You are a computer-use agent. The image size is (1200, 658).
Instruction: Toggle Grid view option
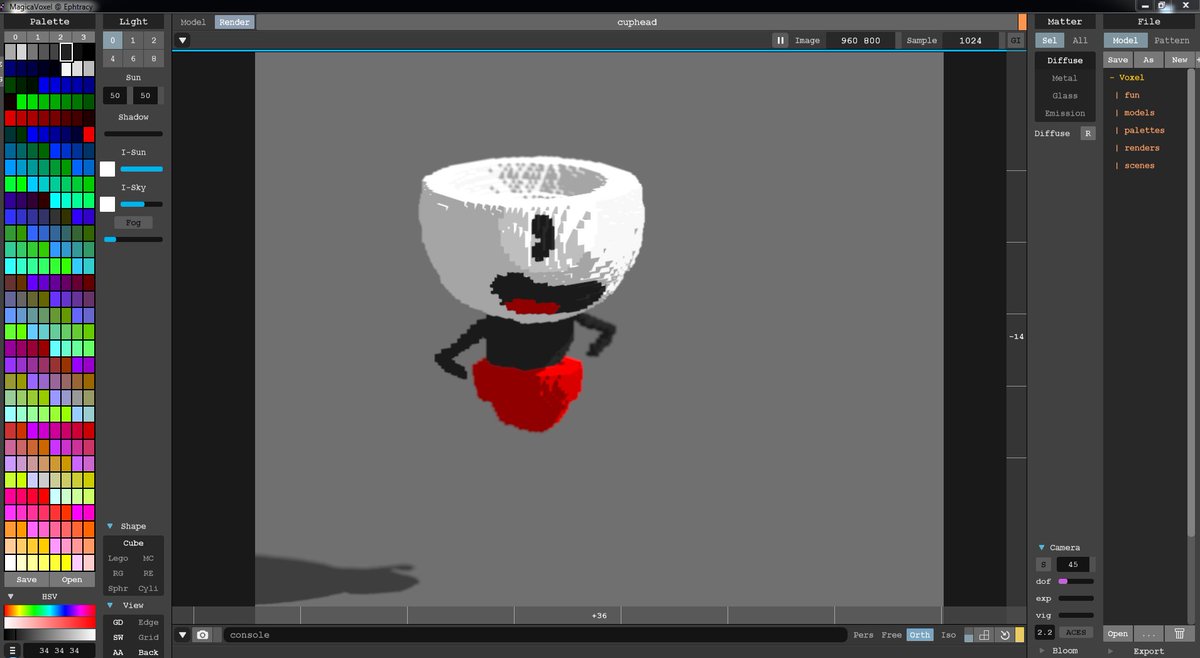pos(148,637)
